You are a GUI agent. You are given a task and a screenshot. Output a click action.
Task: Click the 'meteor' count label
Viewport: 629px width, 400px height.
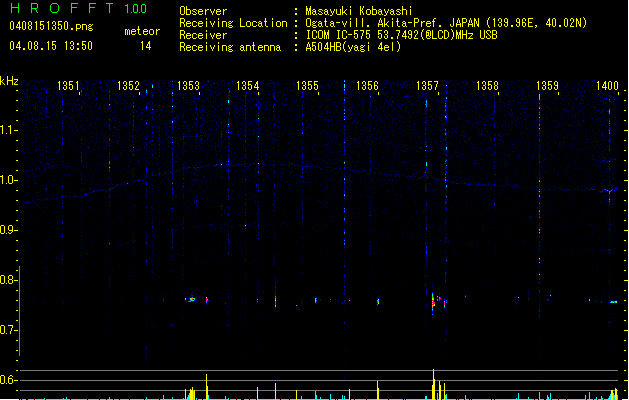(x=142, y=31)
